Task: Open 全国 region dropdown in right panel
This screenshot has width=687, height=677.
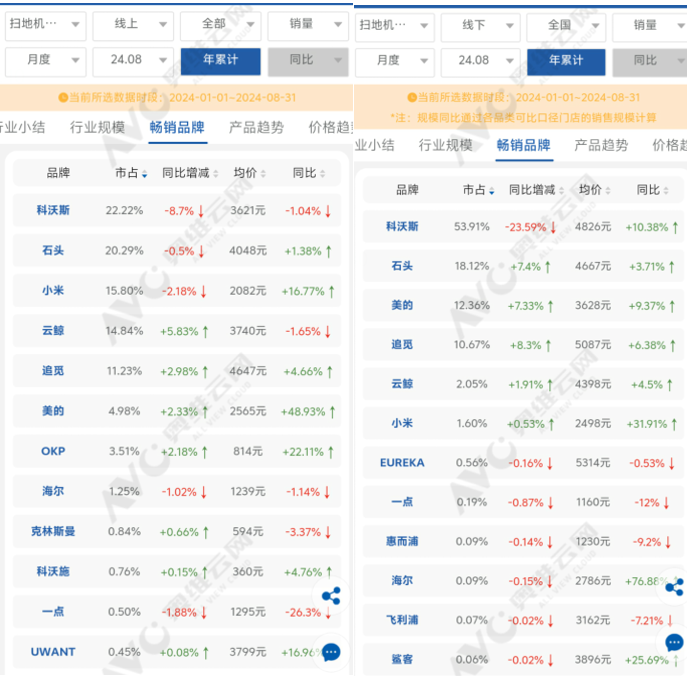Action: [566, 26]
